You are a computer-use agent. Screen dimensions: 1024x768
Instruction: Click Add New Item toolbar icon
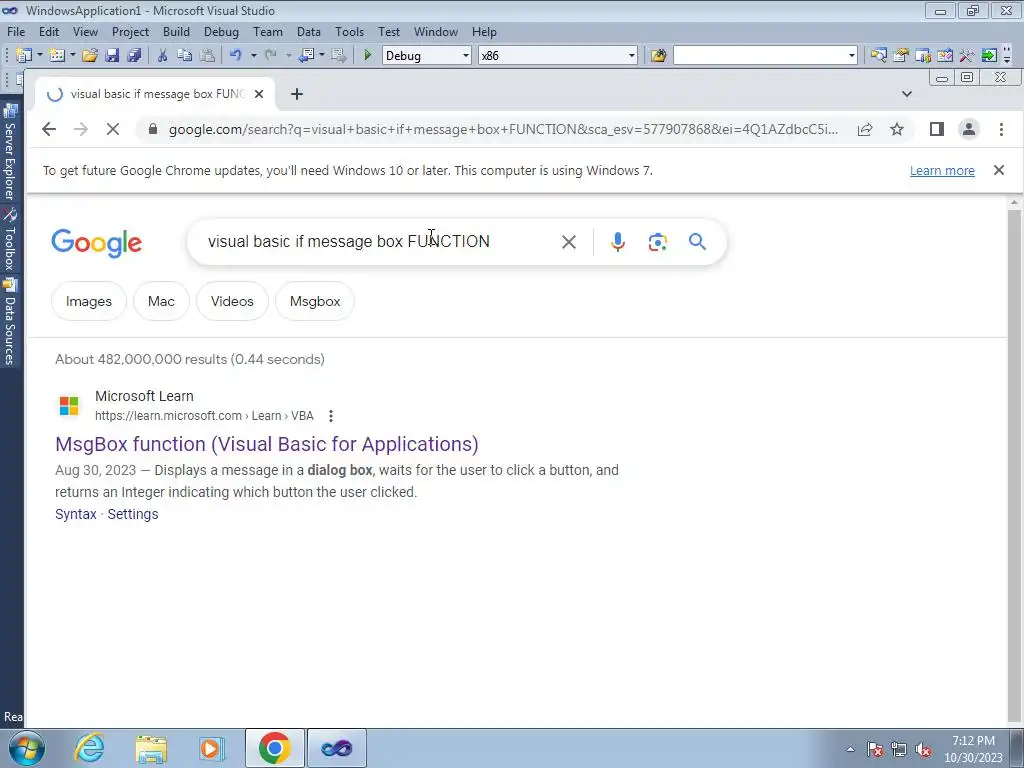(x=57, y=56)
